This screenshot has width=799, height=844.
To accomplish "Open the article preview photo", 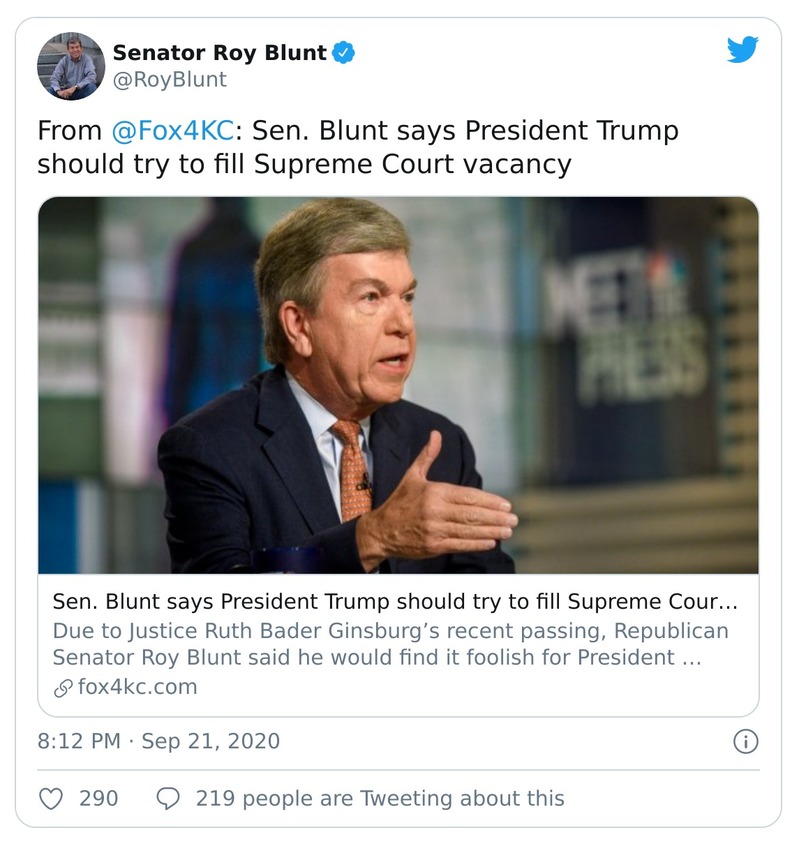I will point(398,384).
